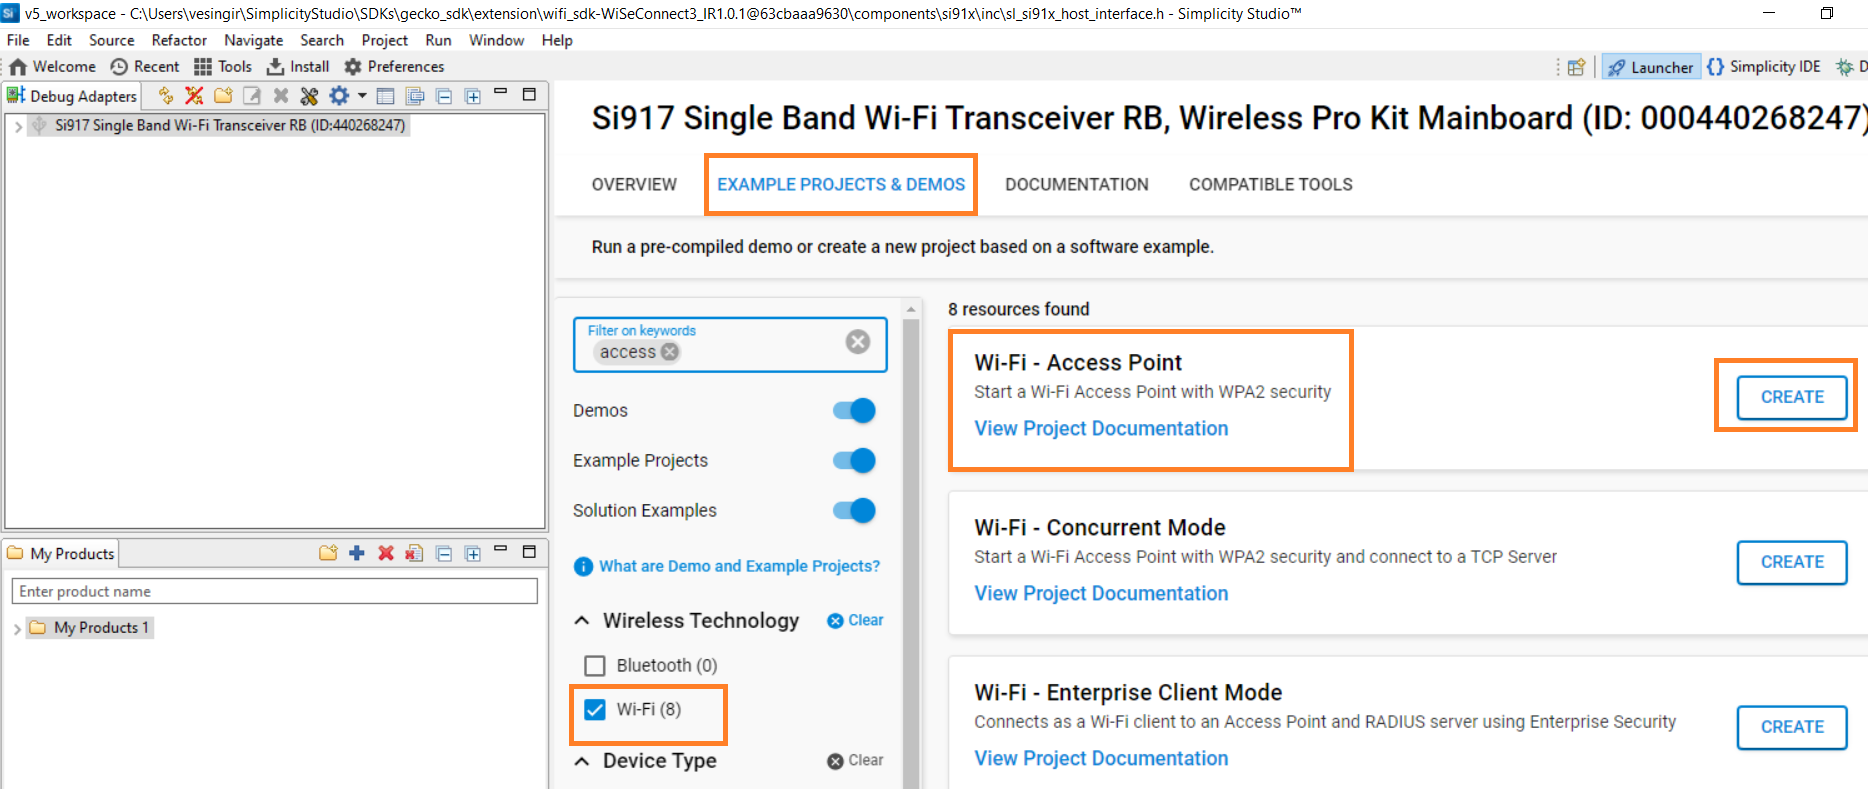Open the Project menu

(x=384, y=40)
